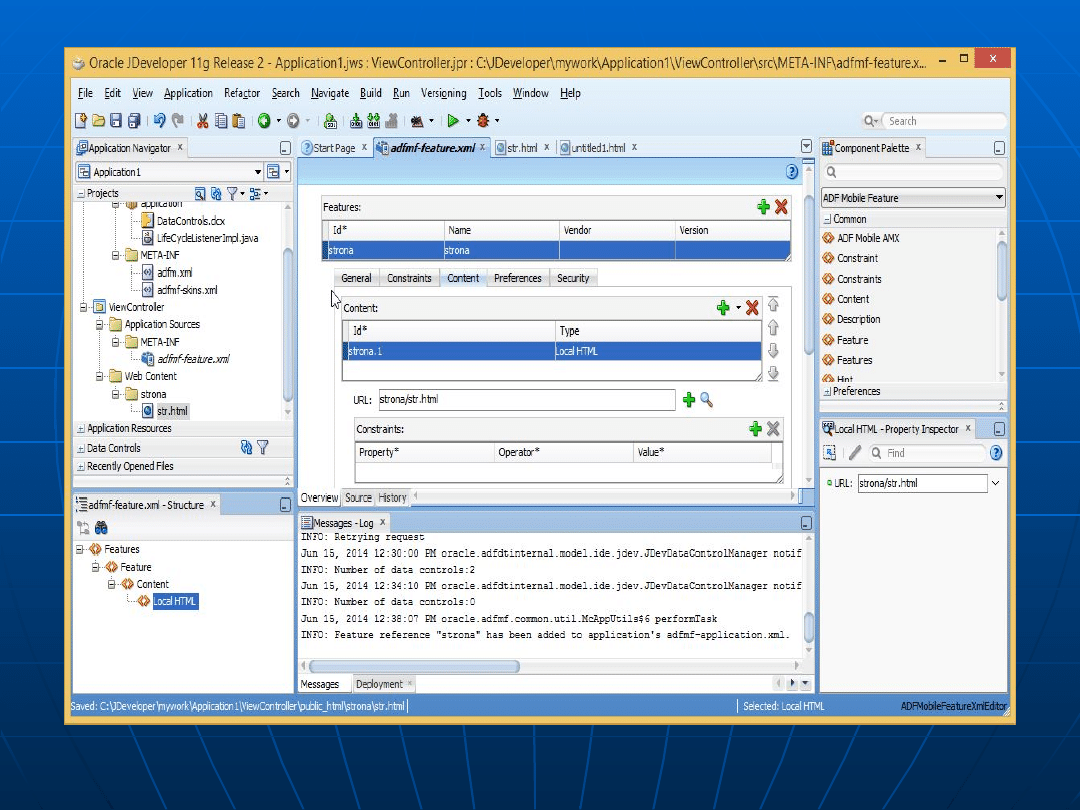Image resolution: width=1080 pixels, height=810 pixels.
Task: Navigate back with the green arrow icon
Action: click(x=264, y=121)
